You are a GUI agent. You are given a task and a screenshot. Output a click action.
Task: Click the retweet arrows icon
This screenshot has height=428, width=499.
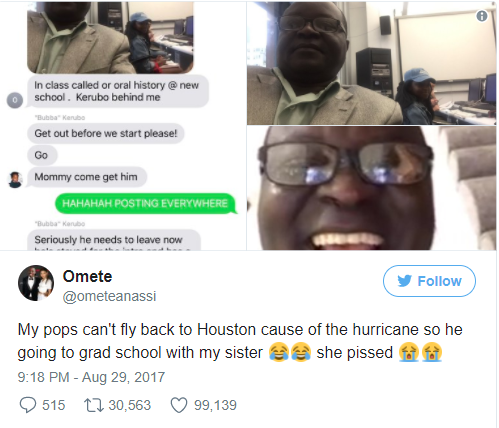point(93,405)
